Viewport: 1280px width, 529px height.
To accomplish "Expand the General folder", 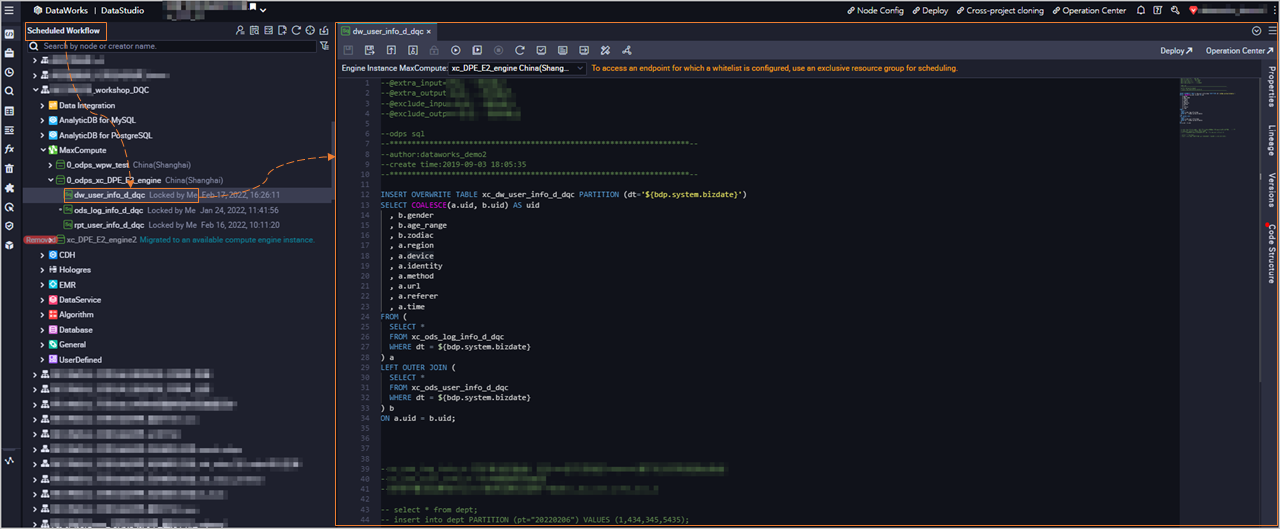I will pos(42,345).
